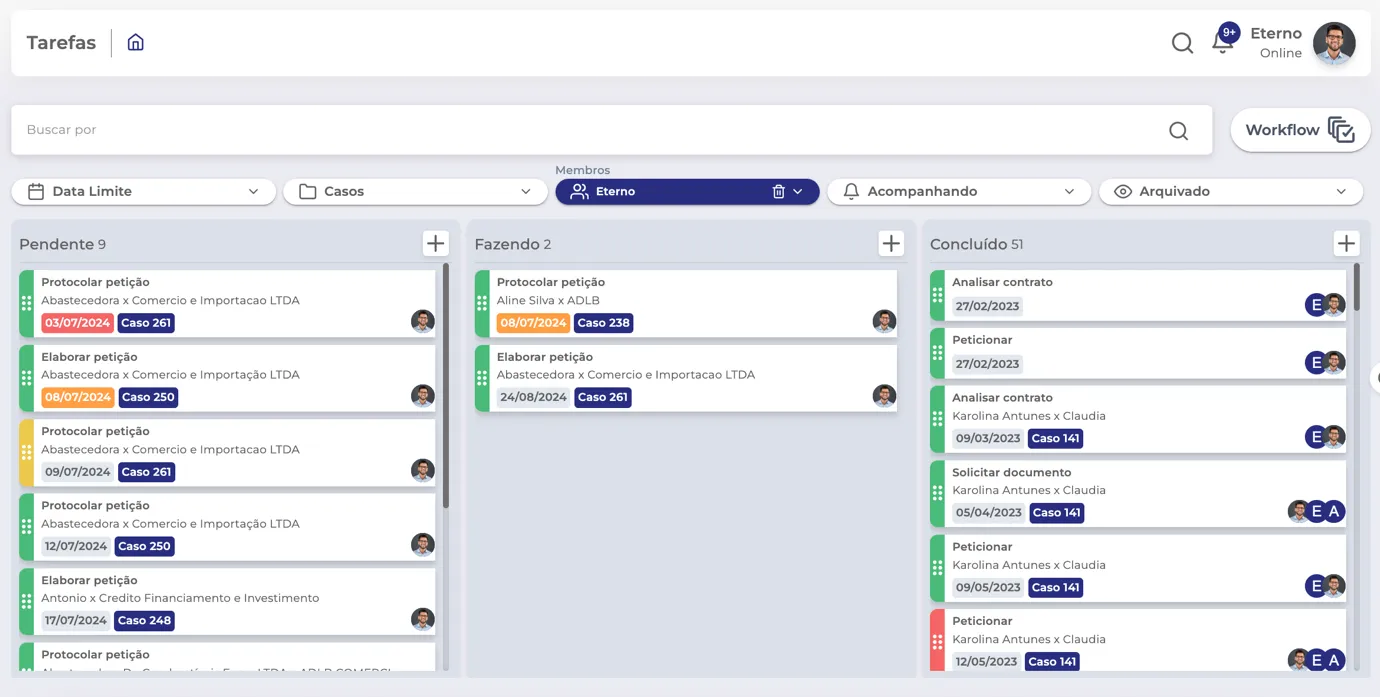Screen dimensions: 1380x697
Task: Expand the Membros Eterno dropdown
Action: [796, 191]
